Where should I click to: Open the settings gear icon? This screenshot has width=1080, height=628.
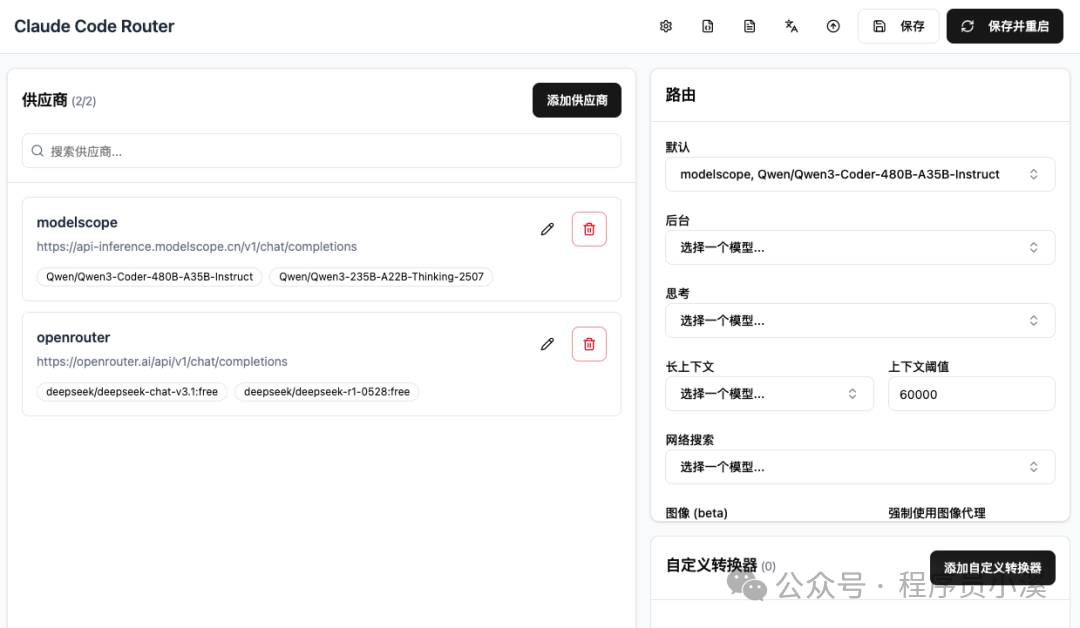click(666, 26)
